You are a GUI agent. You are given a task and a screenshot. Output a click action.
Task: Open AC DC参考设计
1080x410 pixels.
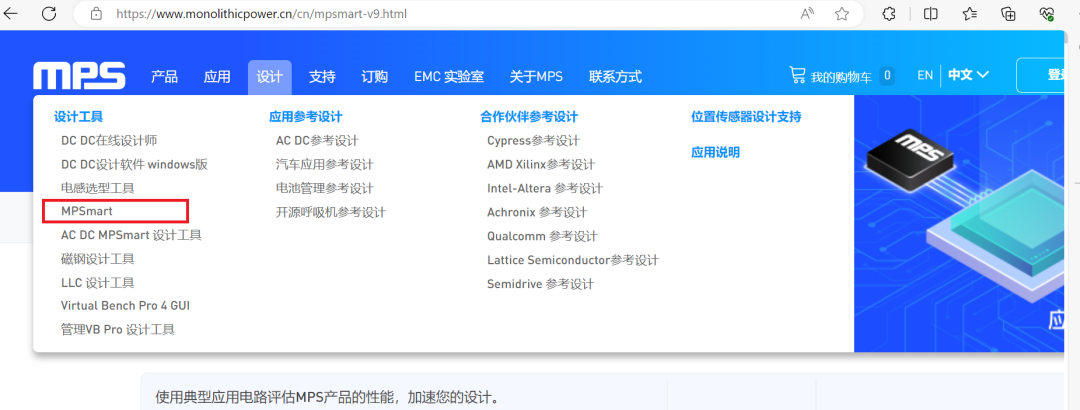point(317,141)
